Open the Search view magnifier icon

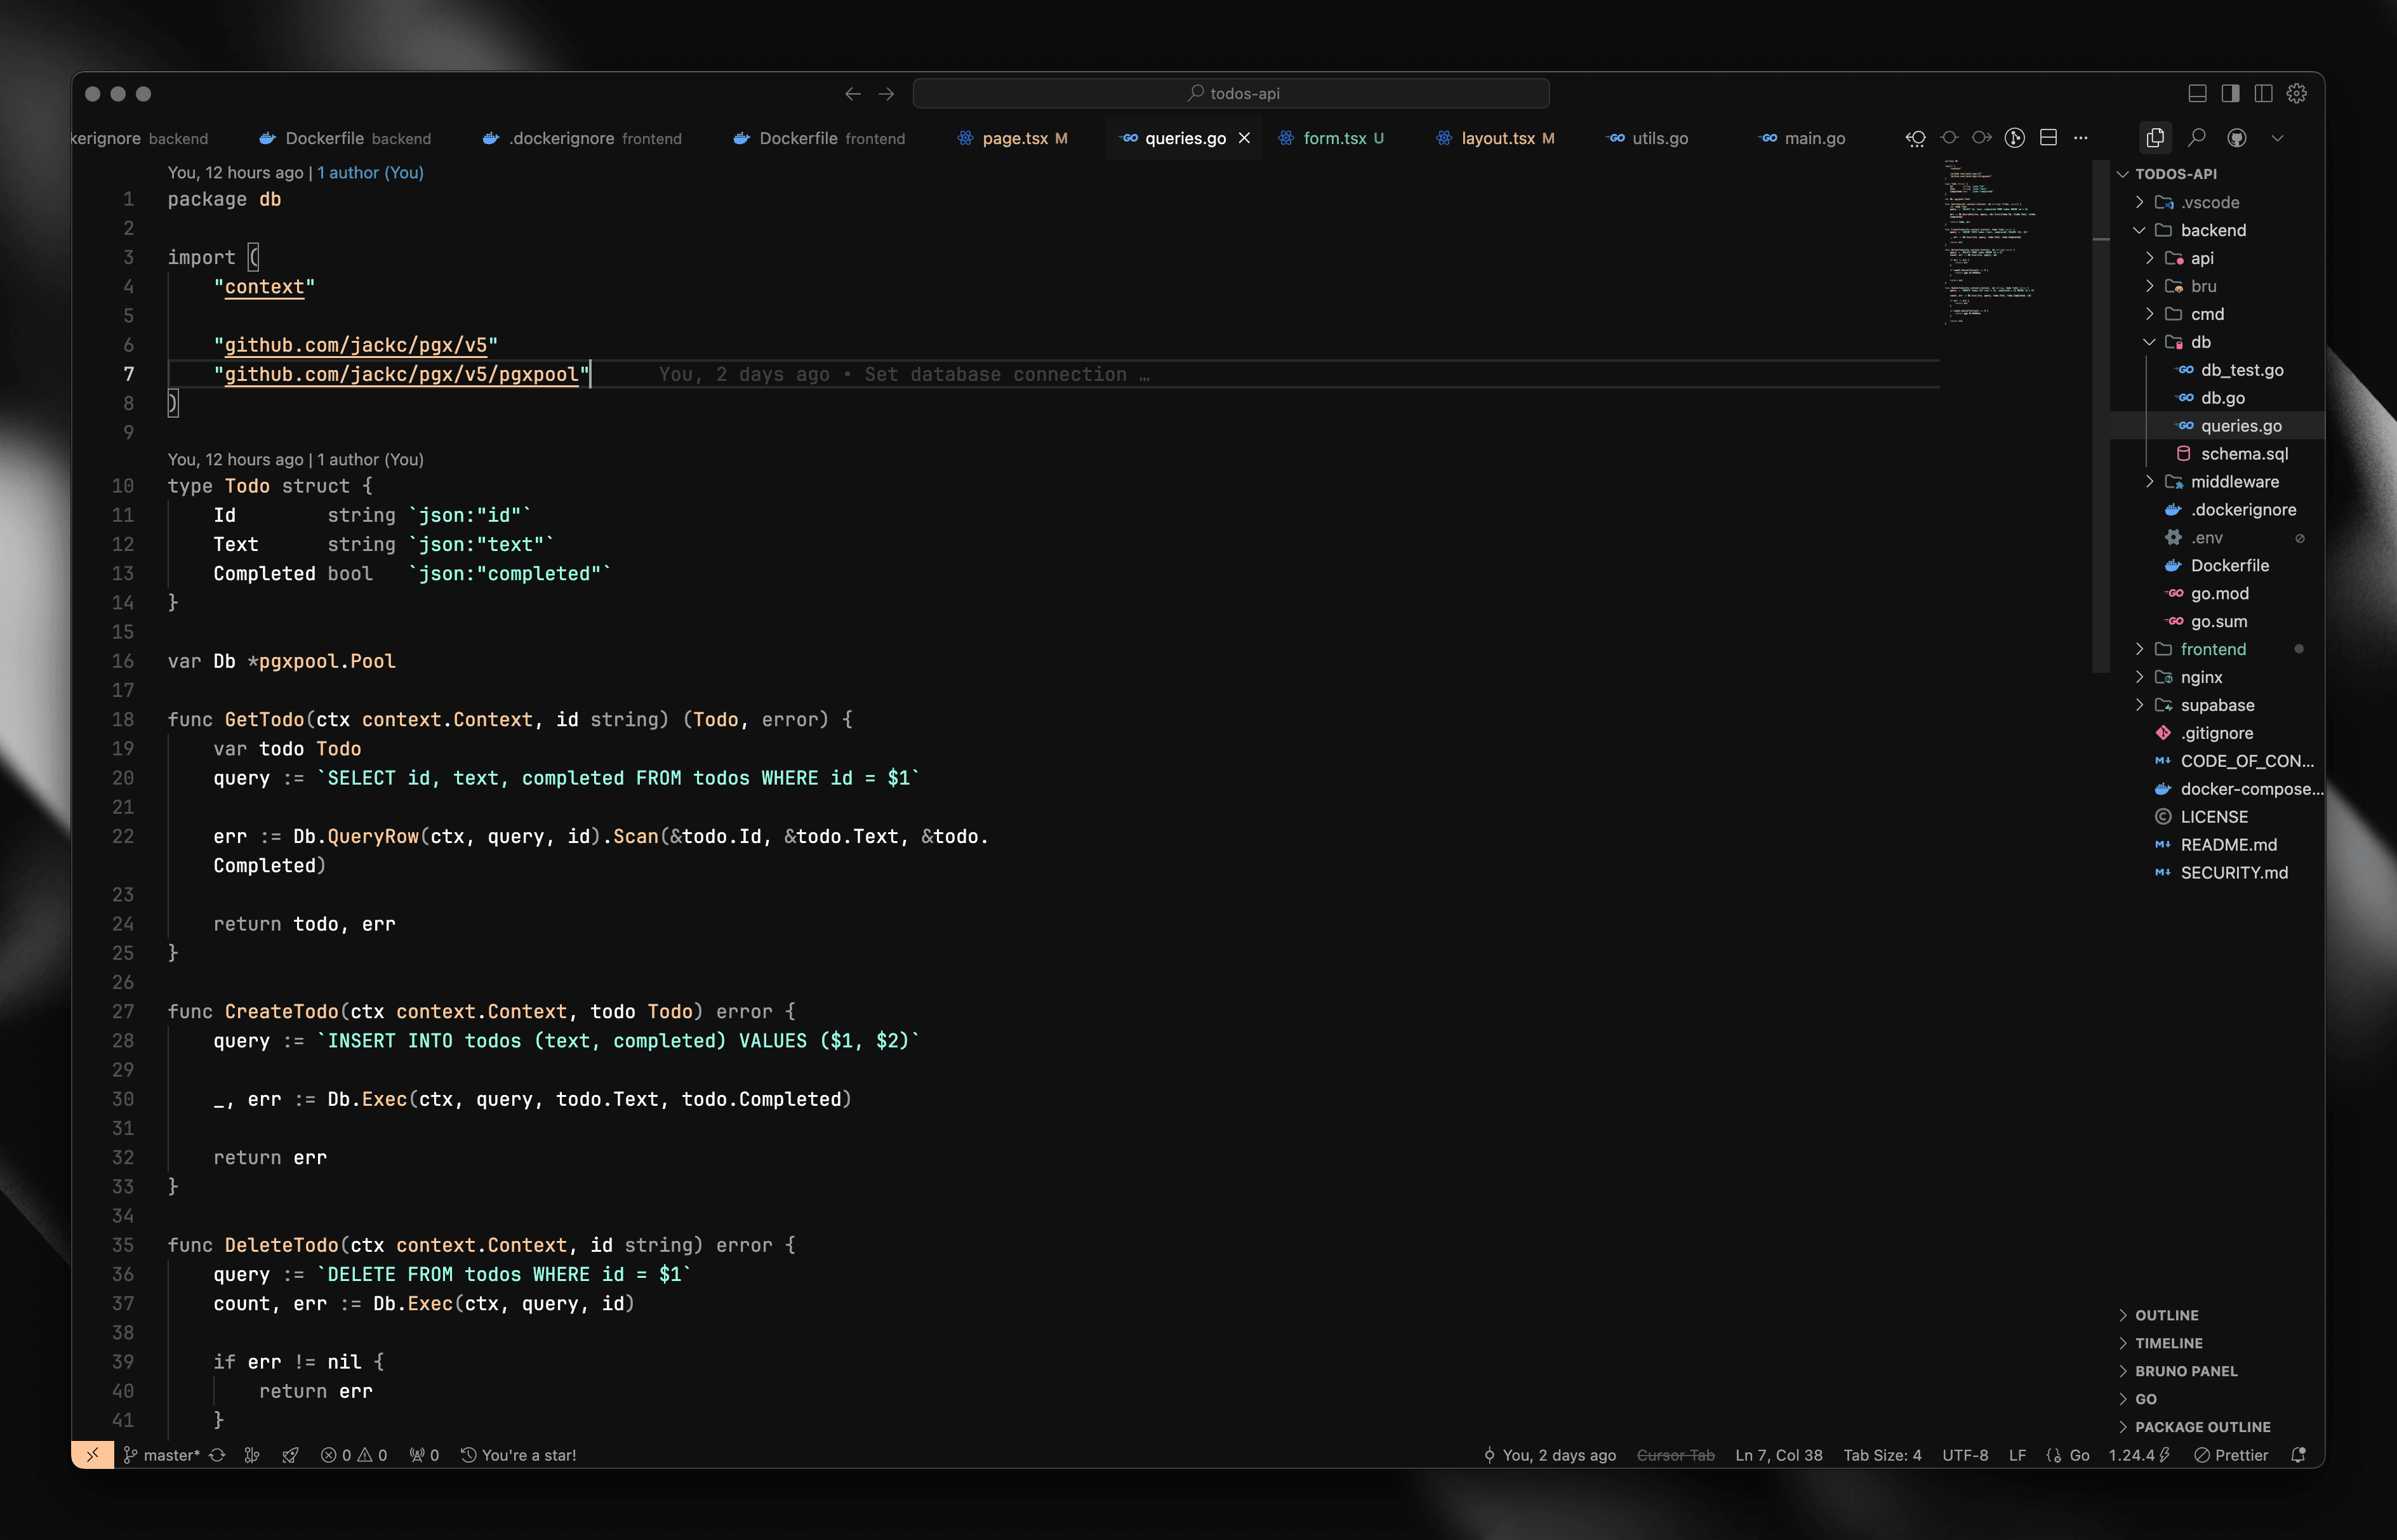pos(2196,138)
